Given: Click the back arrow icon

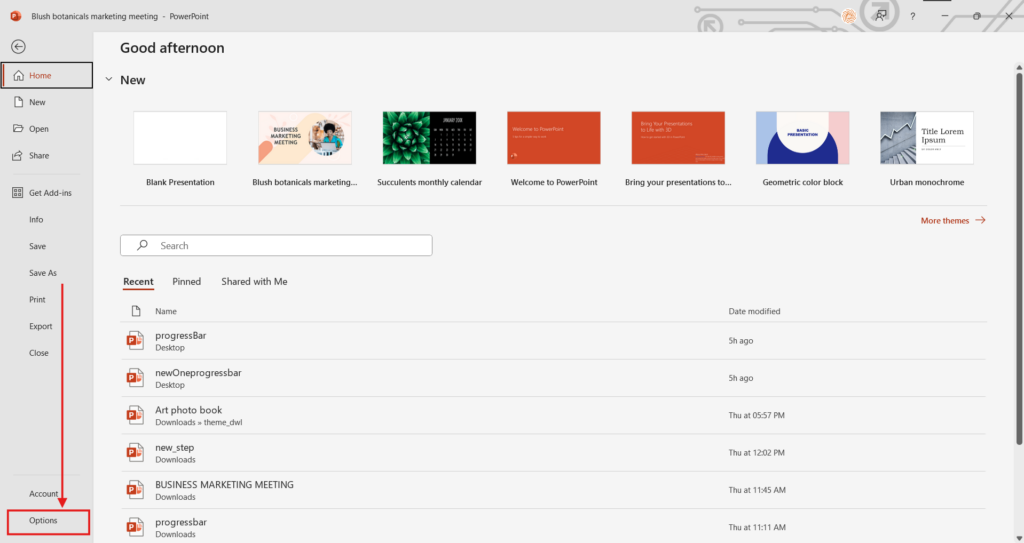Looking at the screenshot, I should point(18,46).
